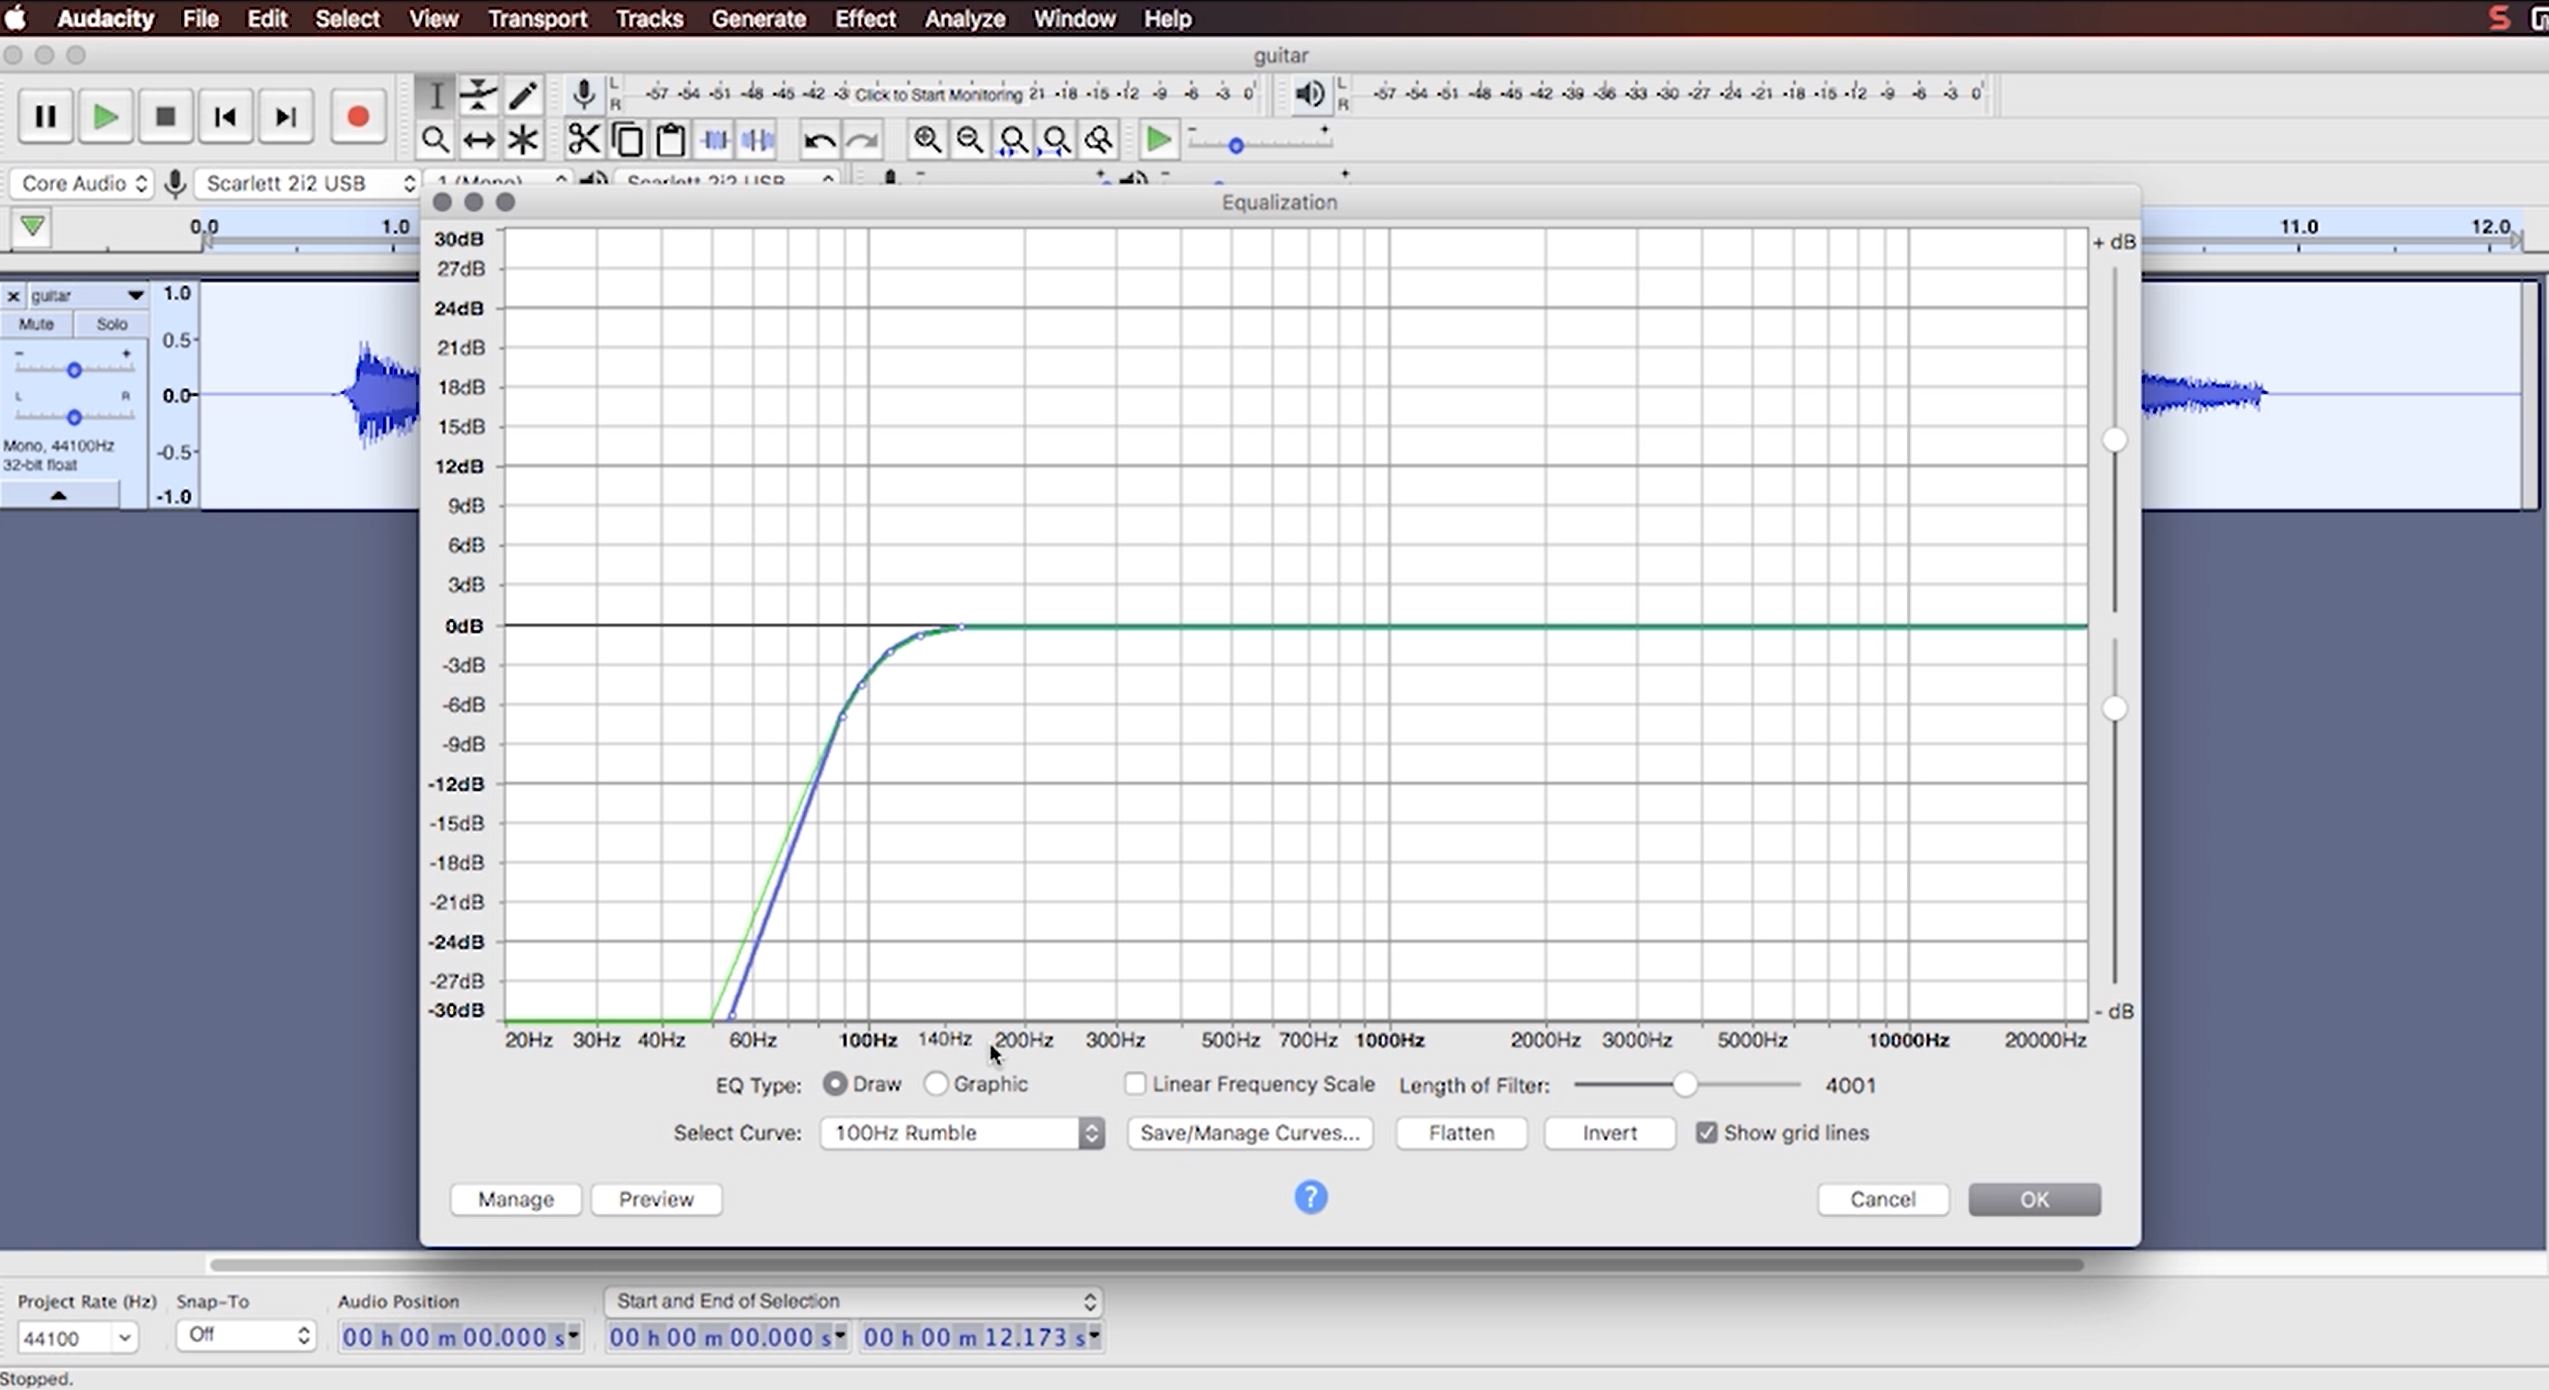Image resolution: width=2549 pixels, height=1390 pixels.
Task: Open the Core Audio host dropdown
Action: point(80,183)
